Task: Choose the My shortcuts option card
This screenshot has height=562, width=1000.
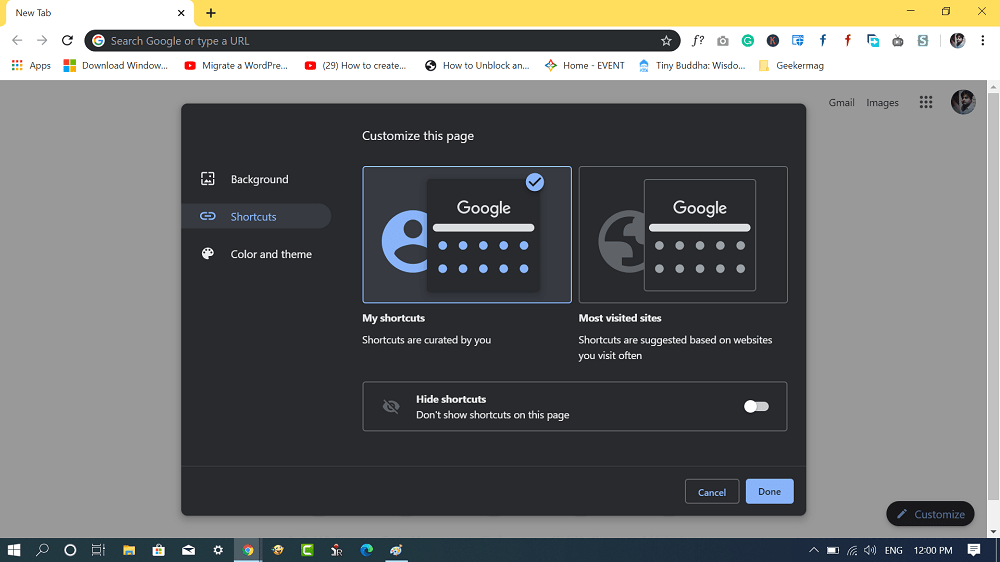Action: tap(467, 235)
